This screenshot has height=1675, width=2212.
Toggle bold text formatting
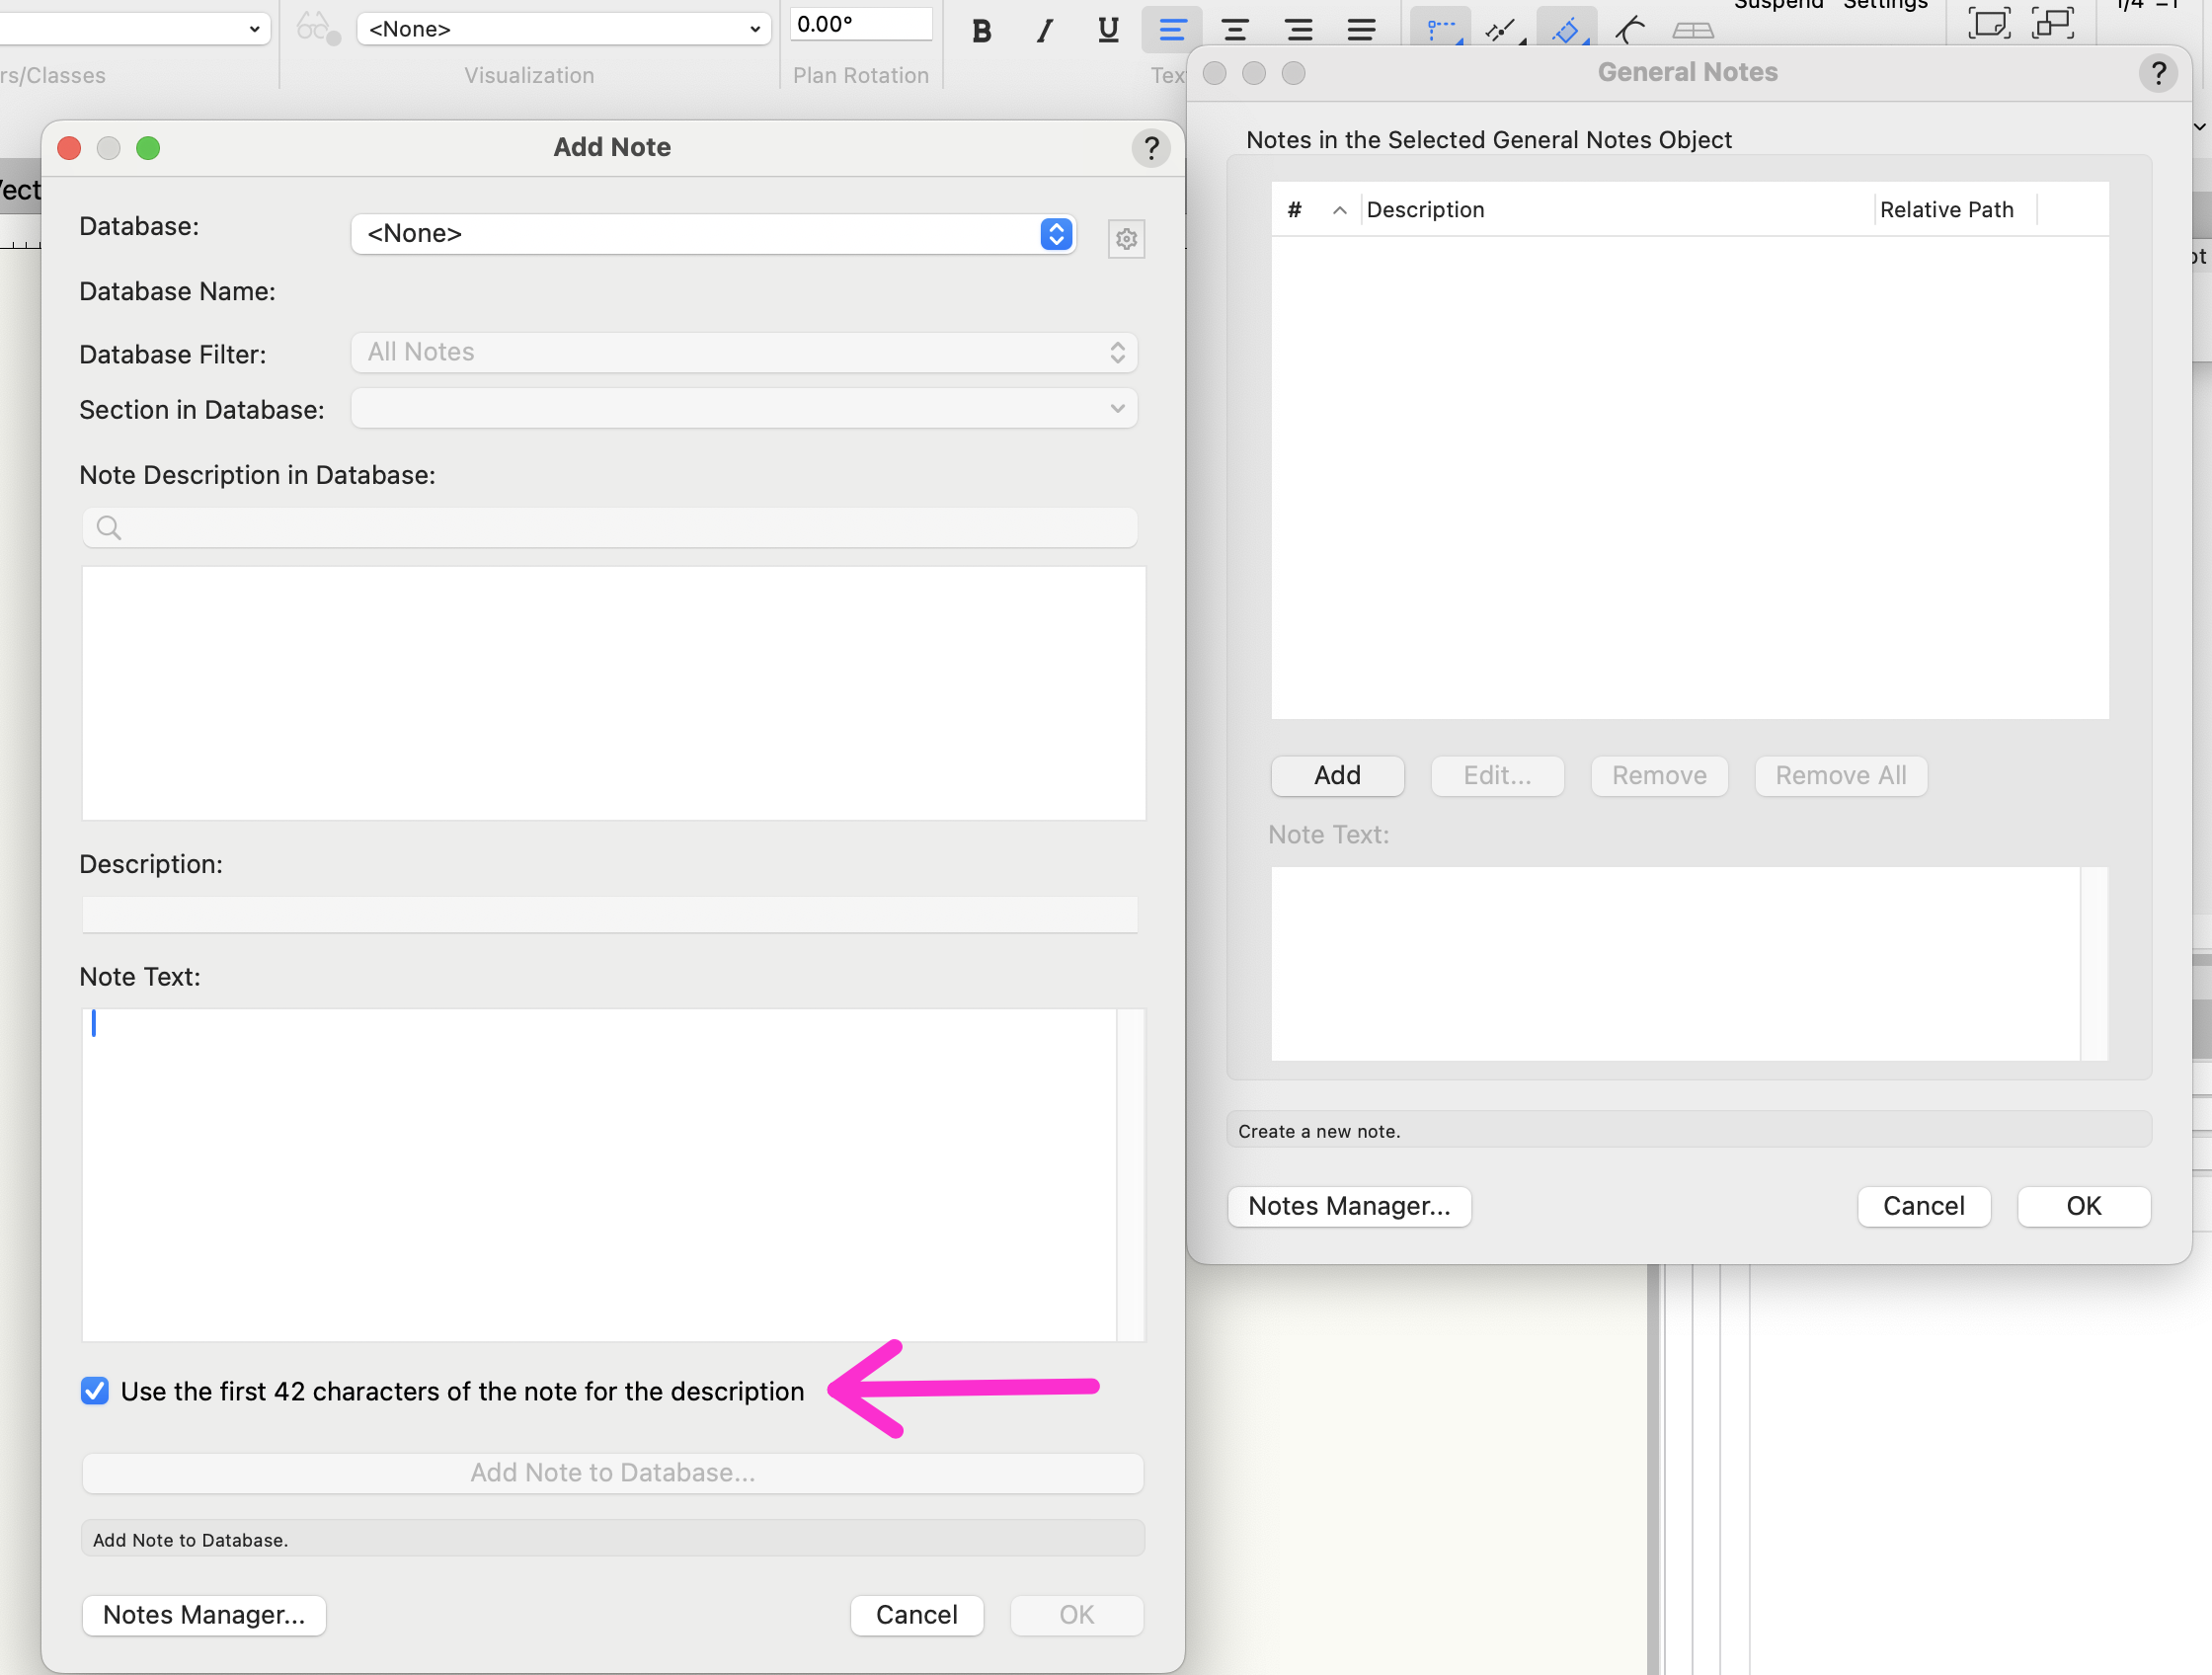[x=981, y=30]
